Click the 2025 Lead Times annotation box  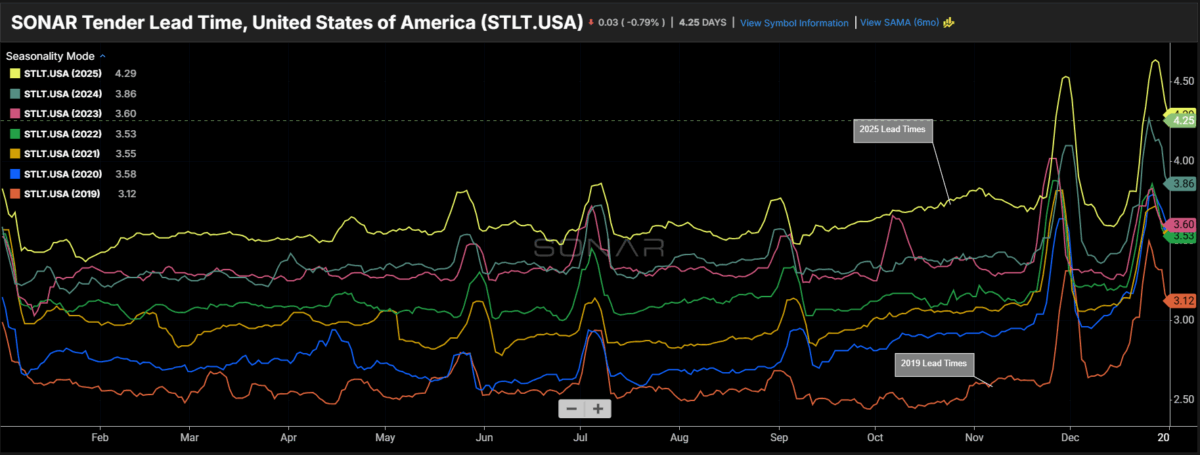pos(893,129)
